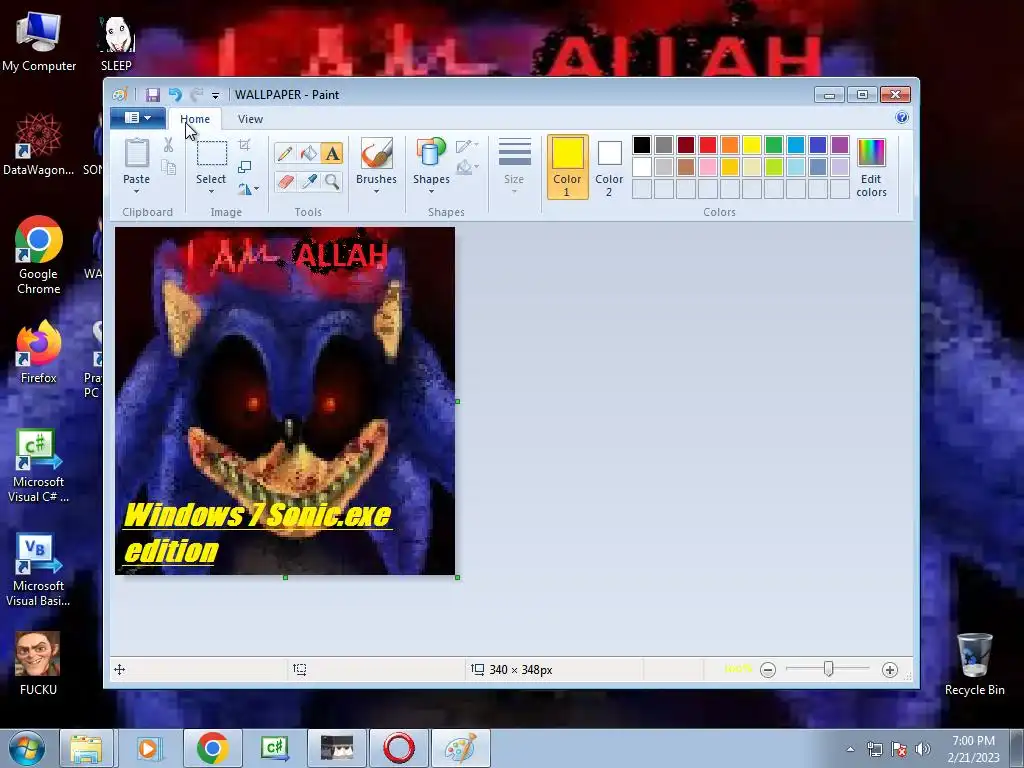
Task: Click the Save icon in quick access toolbar
Action: tap(153, 95)
